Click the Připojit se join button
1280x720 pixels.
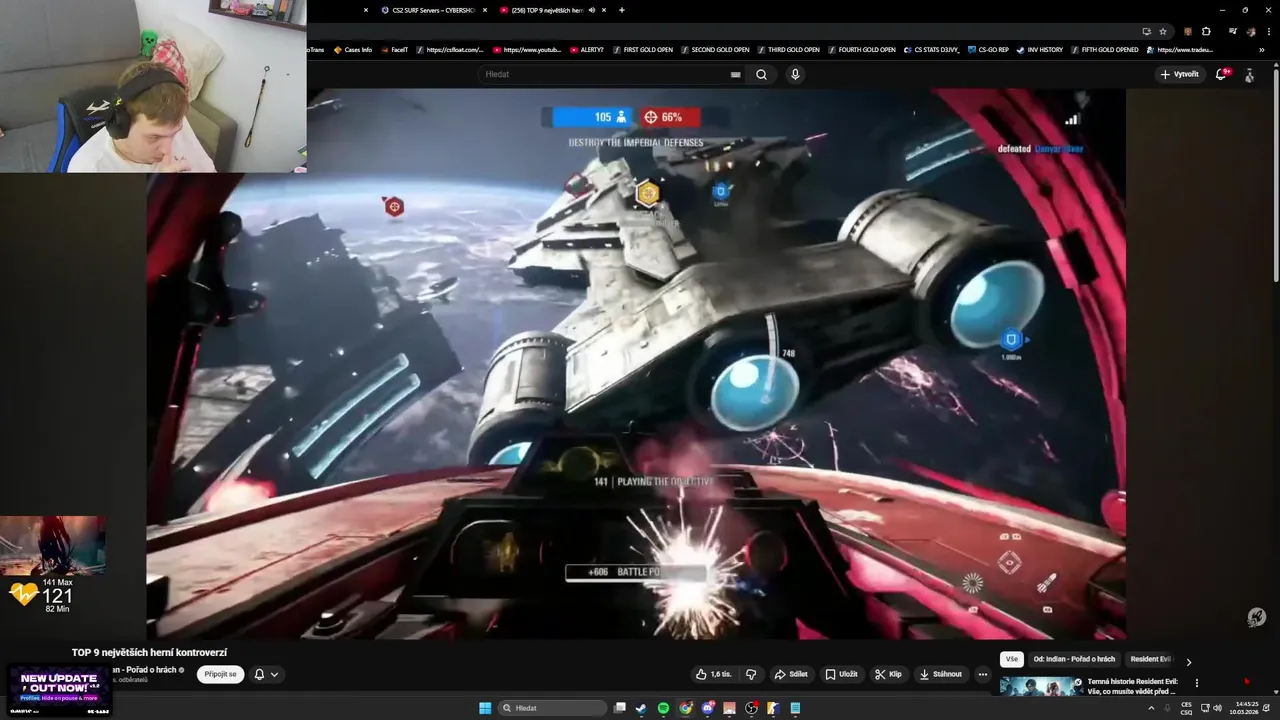[x=220, y=674]
